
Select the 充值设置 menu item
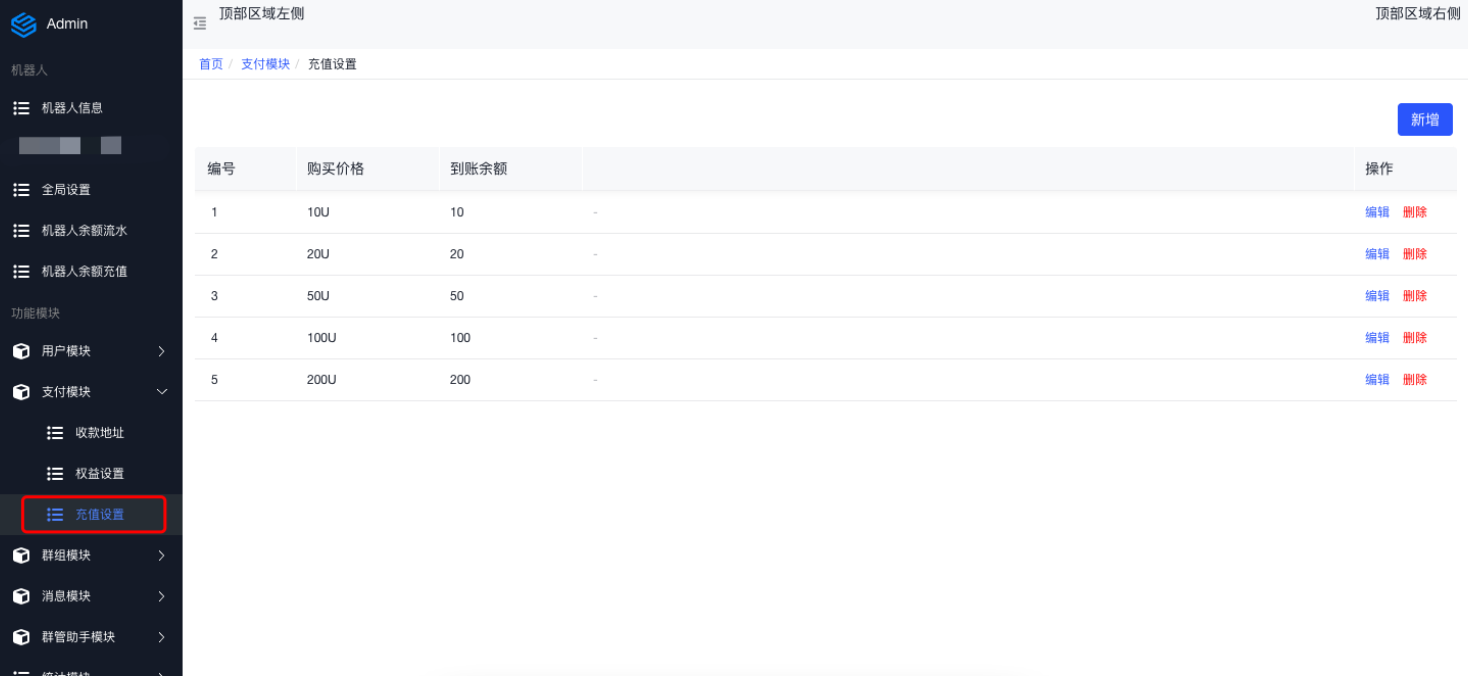(99, 515)
